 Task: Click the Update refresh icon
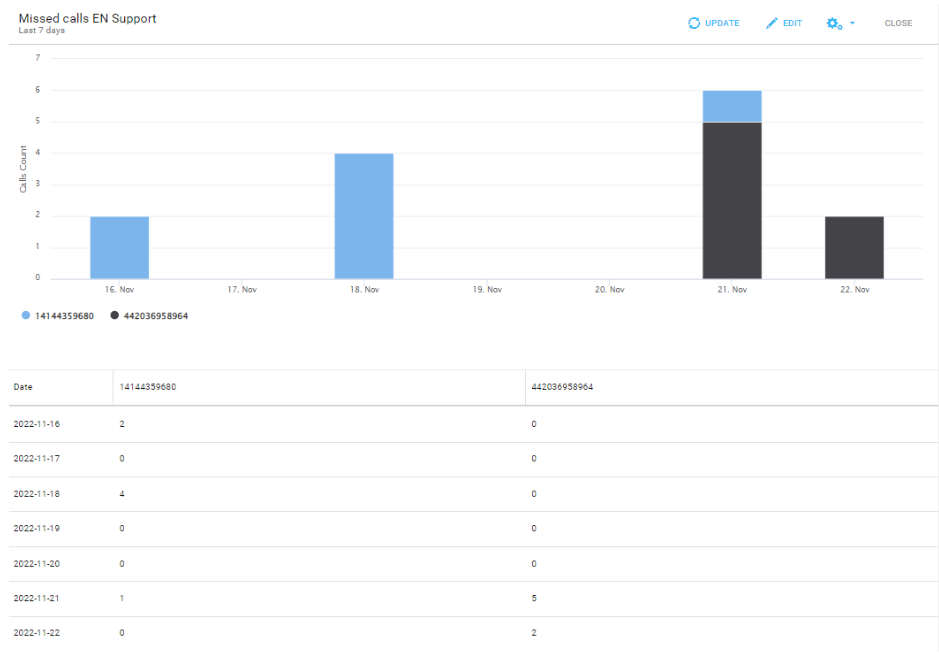tap(694, 23)
